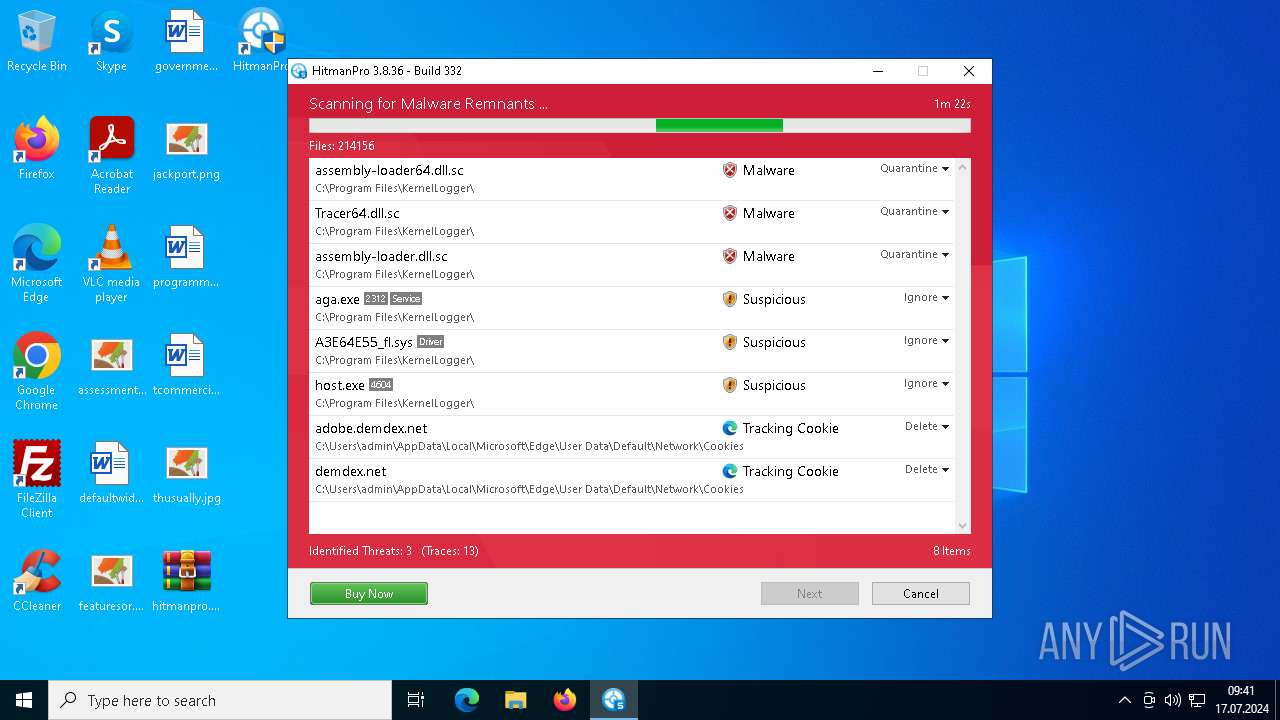Screen dimensions: 1280x720
Task: Select the Tracer64.dll.sc entry
Action: tap(632, 222)
